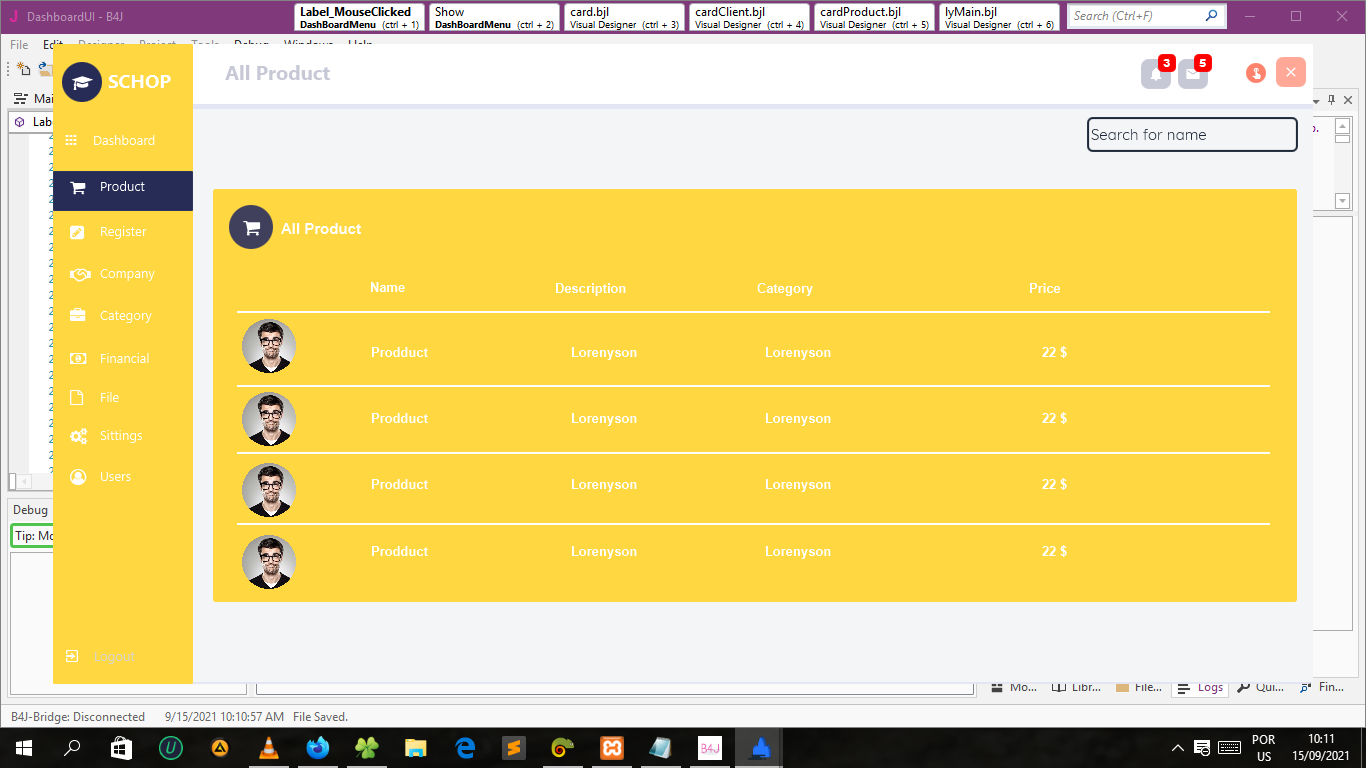Click the pin icon on the right IDE panel
Screen dimensions: 1366x768
1331,99
